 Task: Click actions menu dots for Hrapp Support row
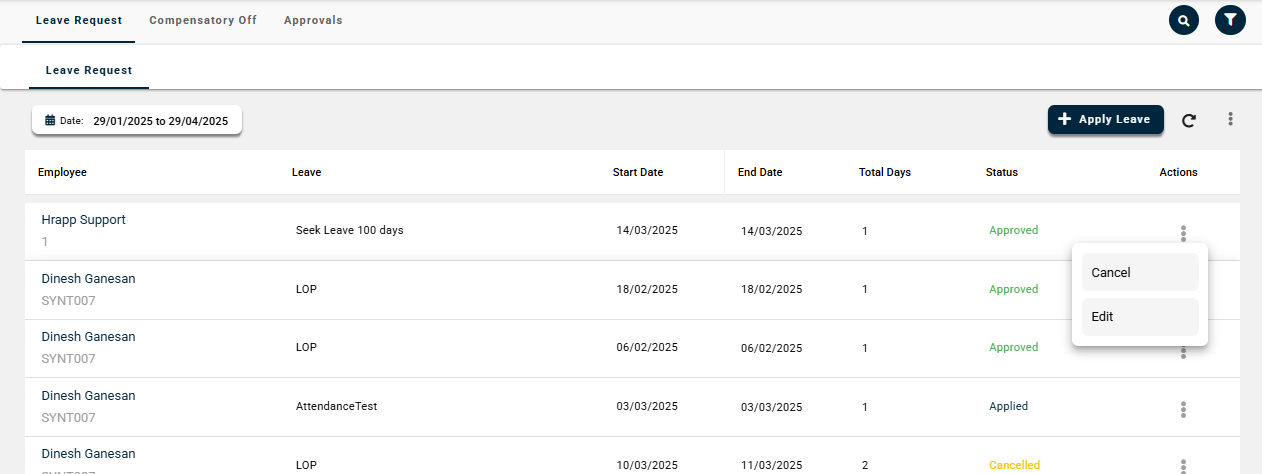[x=1183, y=233]
